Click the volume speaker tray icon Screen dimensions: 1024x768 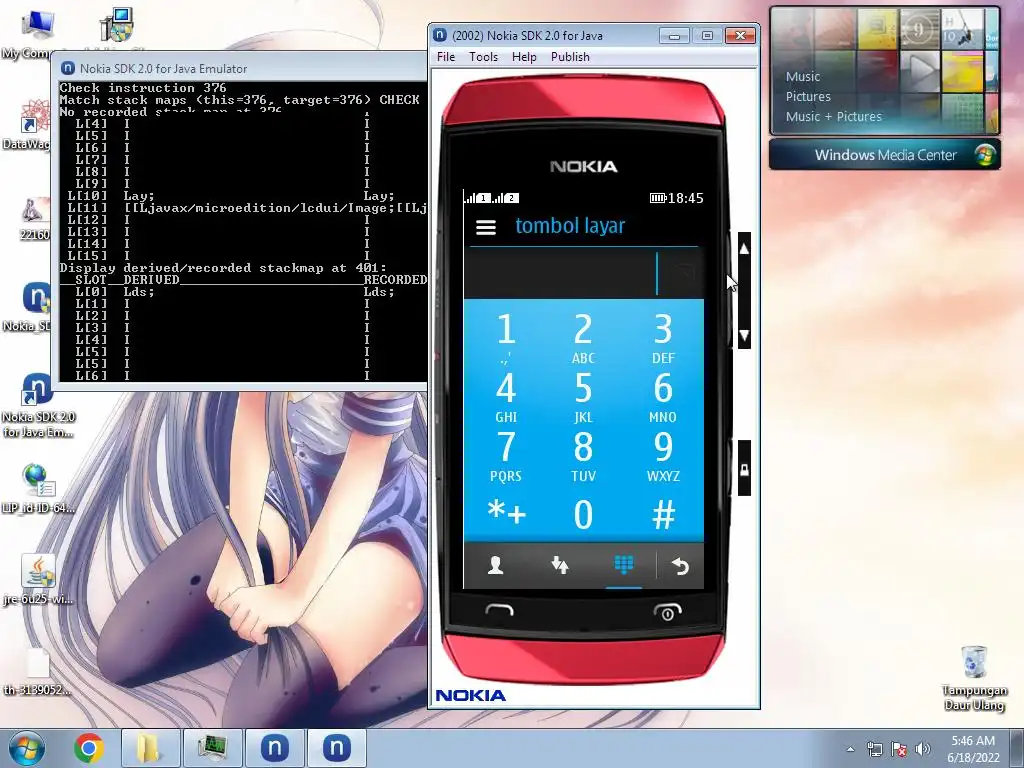(923, 749)
